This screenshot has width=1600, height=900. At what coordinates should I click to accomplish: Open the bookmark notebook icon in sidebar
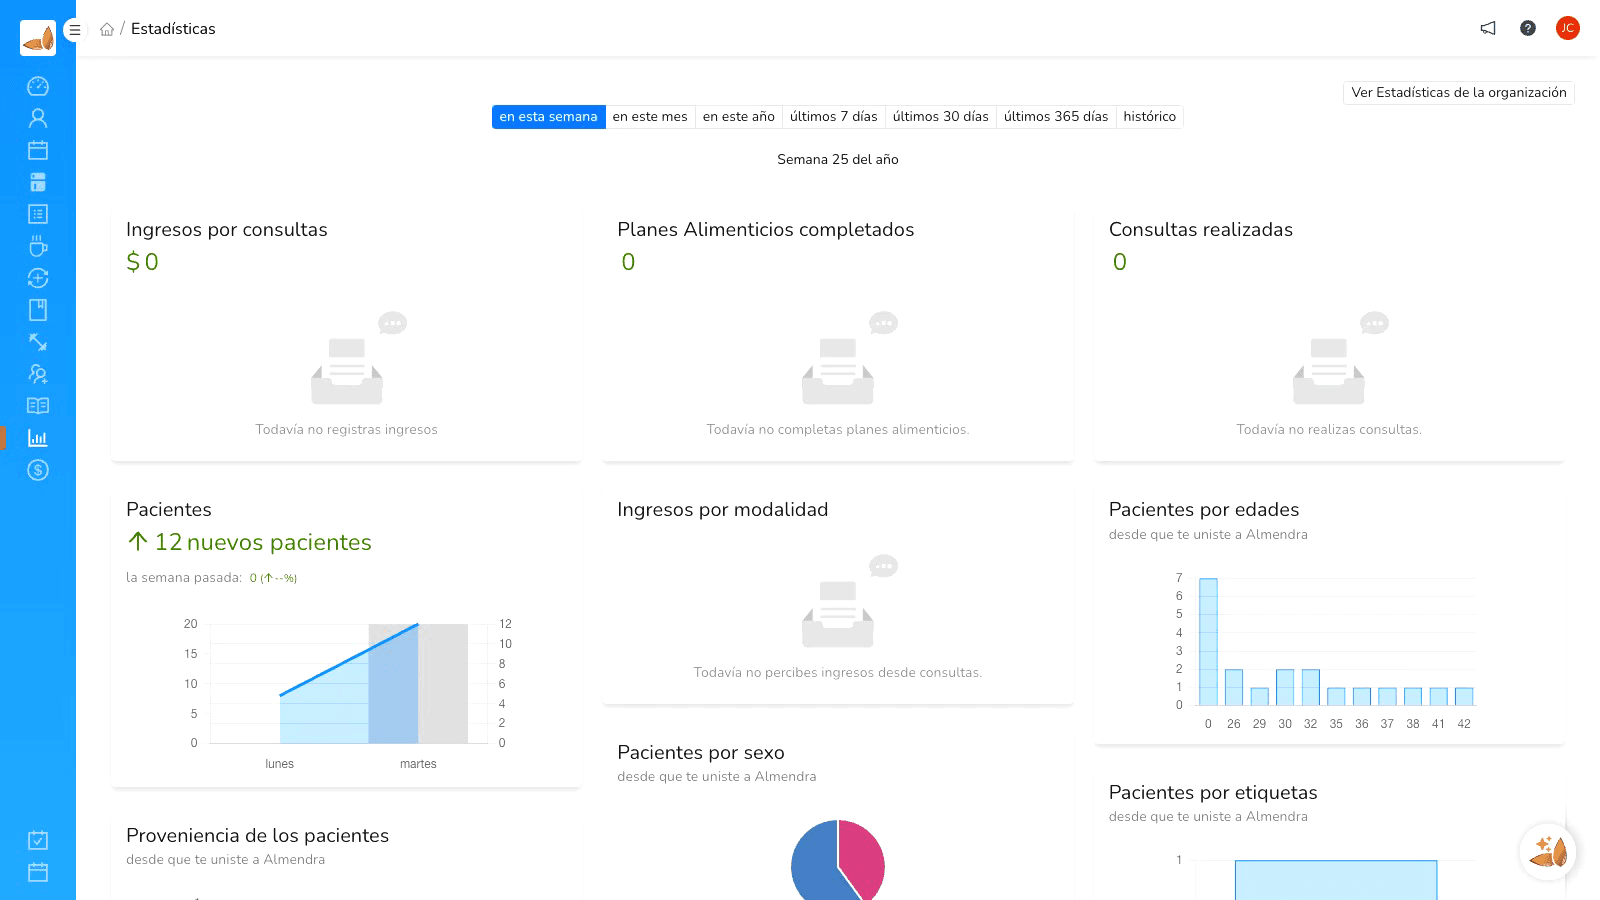38,310
